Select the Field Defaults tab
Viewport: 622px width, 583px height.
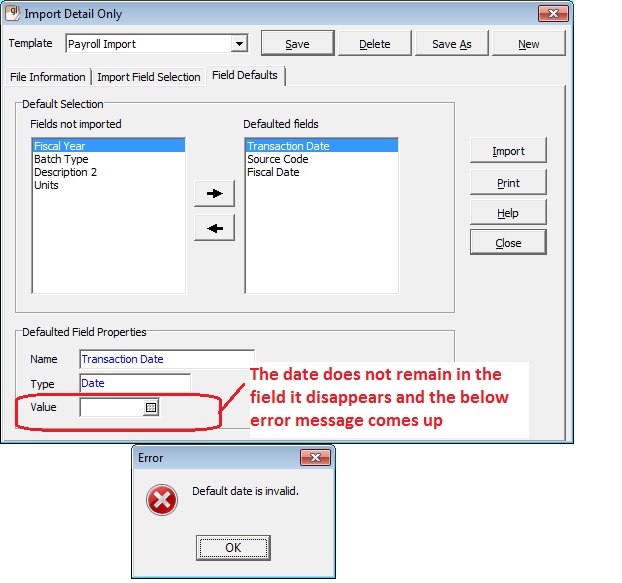[x=244, y=76]
